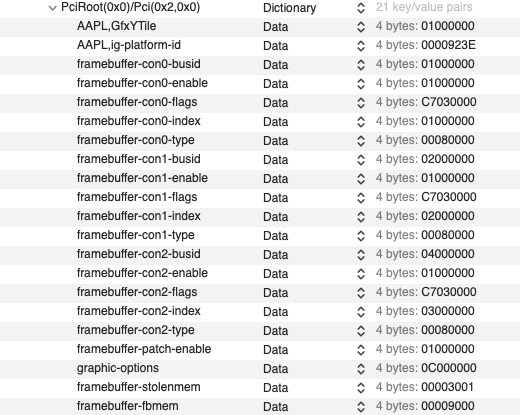
Task: Click framebuffer-con1-busid value 02000000
Action: [448, 159]
